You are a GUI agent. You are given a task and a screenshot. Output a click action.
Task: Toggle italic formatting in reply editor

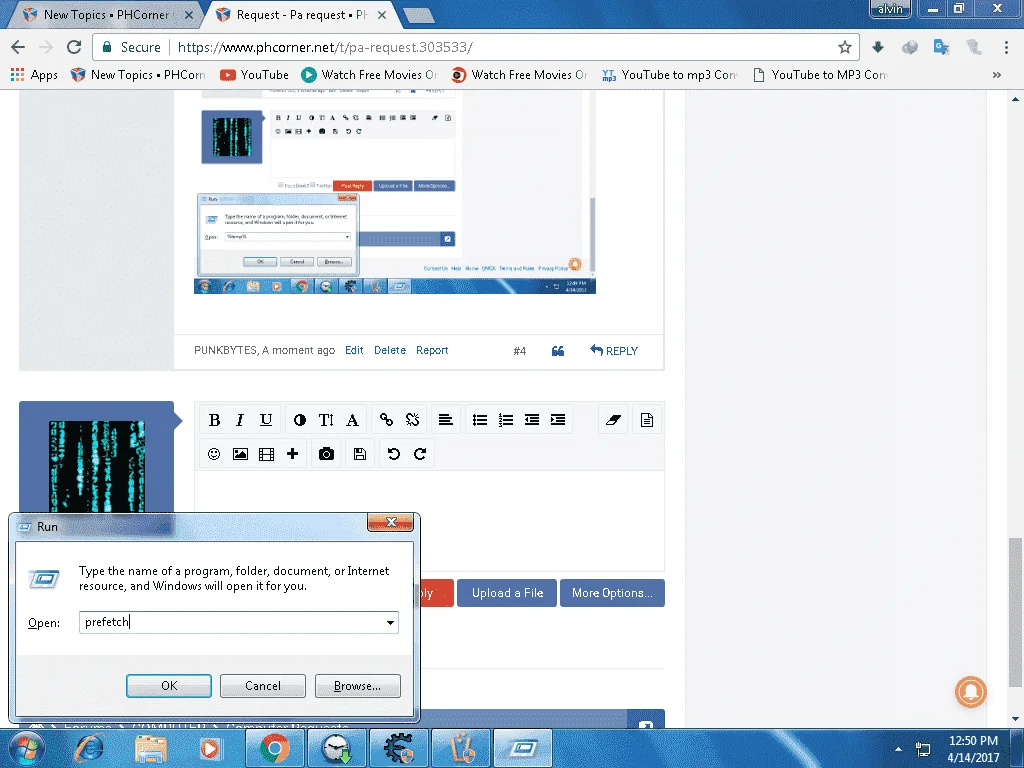[x=240, y=420]
